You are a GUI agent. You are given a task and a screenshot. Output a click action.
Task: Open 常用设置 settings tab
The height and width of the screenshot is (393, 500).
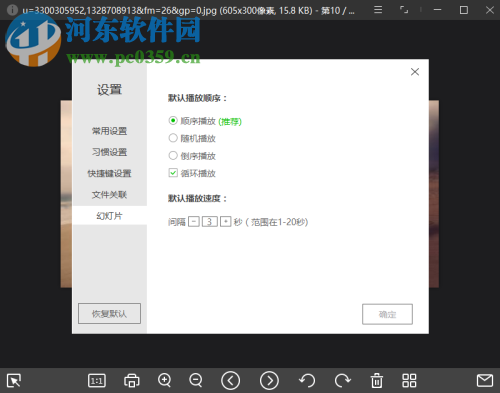[109, 131]
